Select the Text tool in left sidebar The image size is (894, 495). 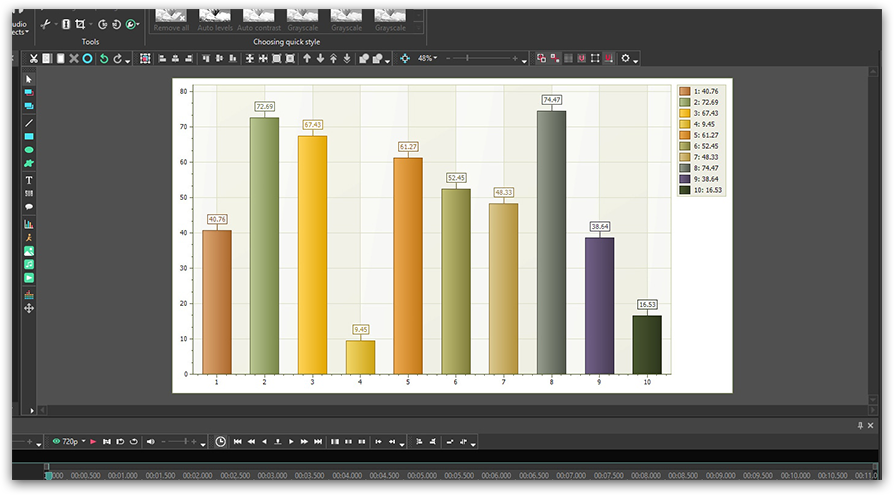click(x=29, y=180)
